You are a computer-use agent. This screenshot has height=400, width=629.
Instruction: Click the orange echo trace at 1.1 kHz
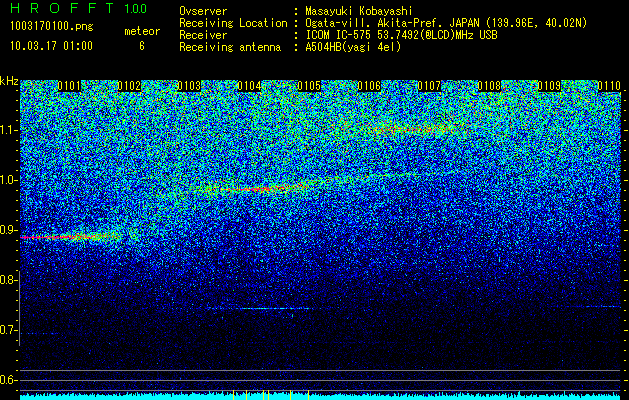(x=413, y=129)
